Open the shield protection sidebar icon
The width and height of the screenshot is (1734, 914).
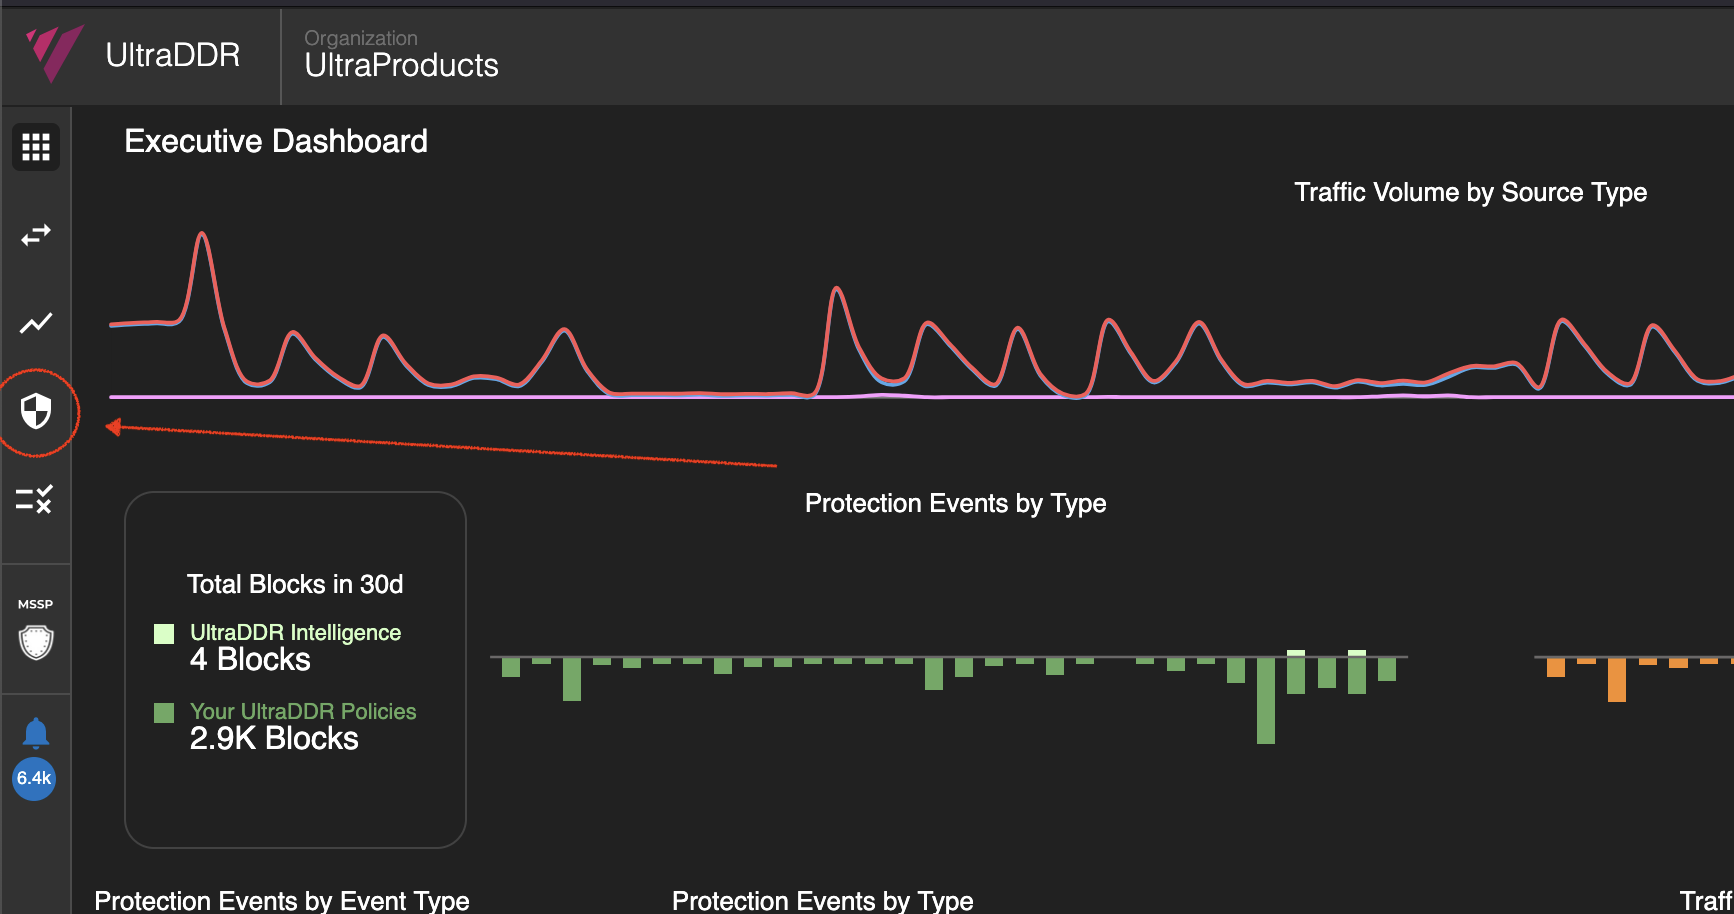[36, 411]
